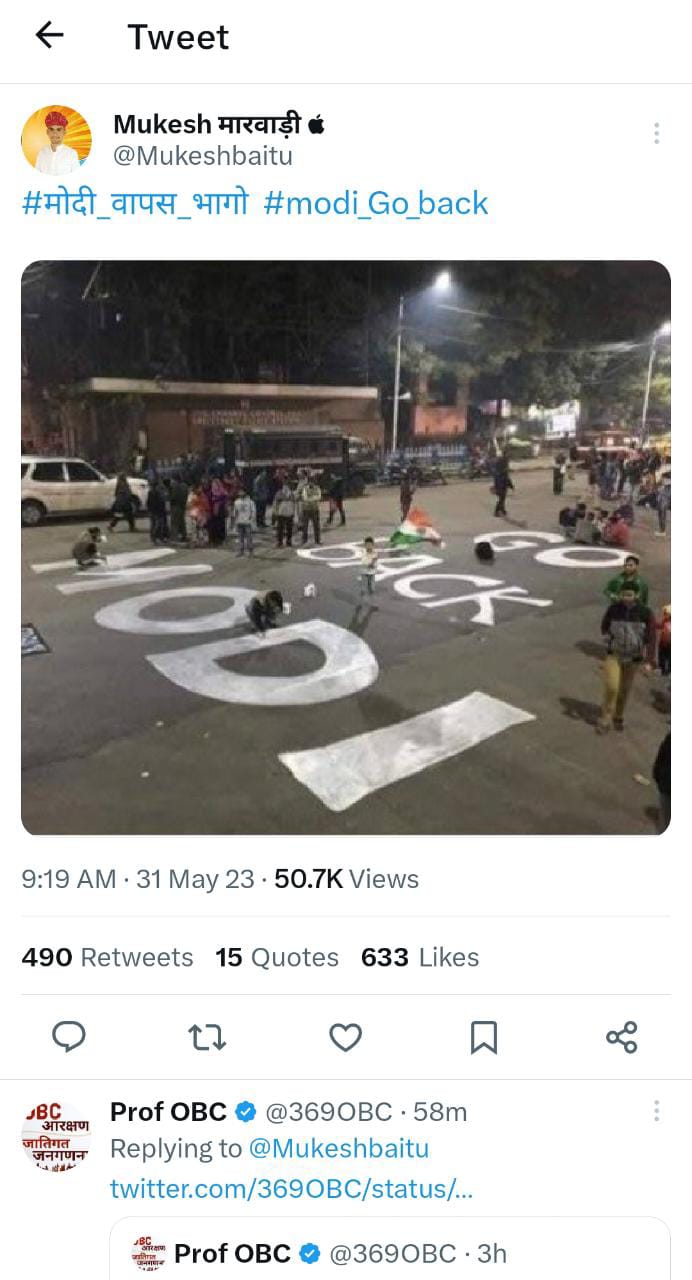Open the @Mukeshbaitu handle under author name
This screenshot has height=1280, width=692.
(x=203, y=156)
